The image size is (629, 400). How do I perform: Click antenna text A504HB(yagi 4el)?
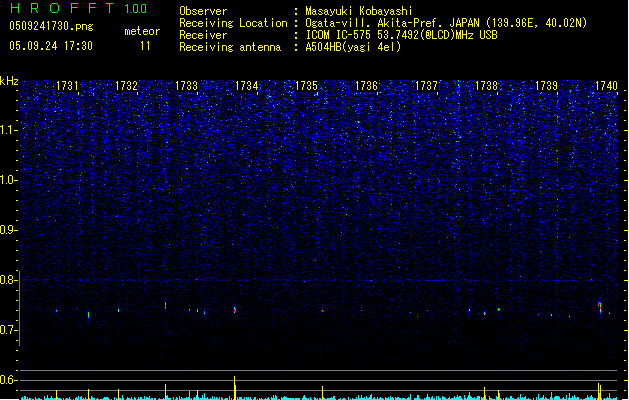point(353,47)
